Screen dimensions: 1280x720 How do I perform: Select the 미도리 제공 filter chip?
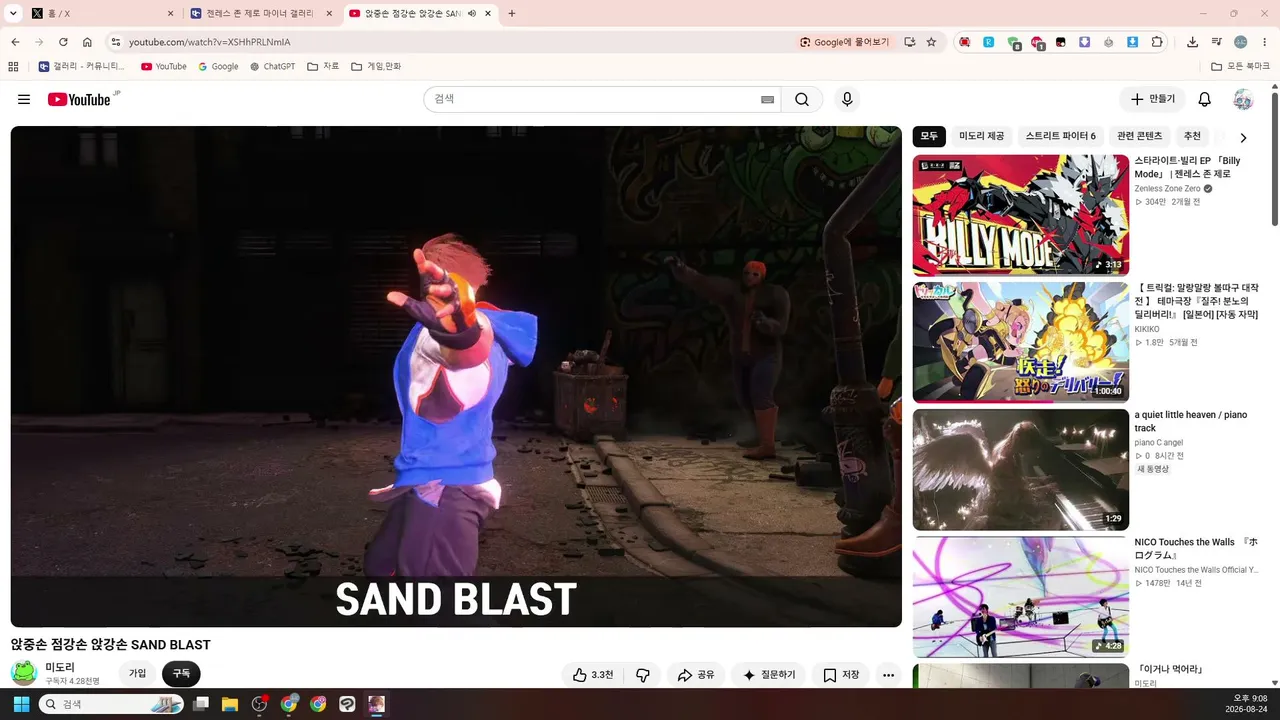tap(981, 136)
